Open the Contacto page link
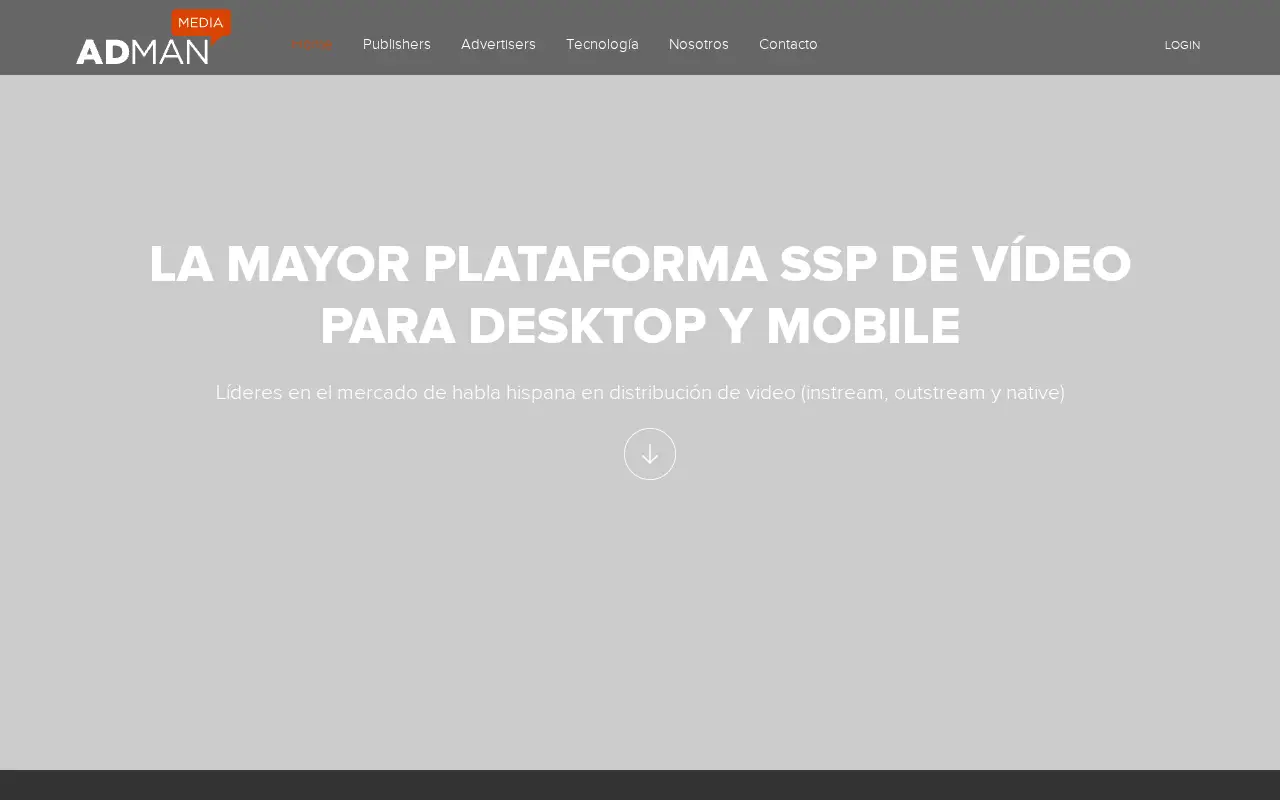The image size is (1280, 800). point(788,44)
